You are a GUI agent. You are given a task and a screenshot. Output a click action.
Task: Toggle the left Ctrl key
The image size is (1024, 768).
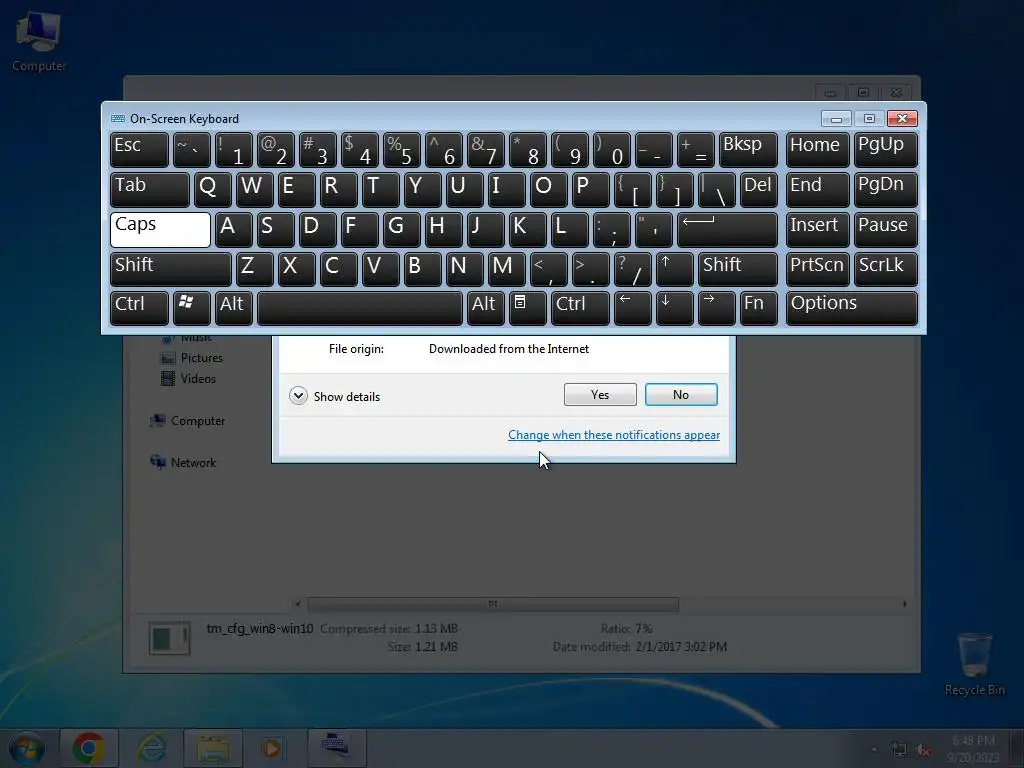pyautogui.click(x=139, y=308)
